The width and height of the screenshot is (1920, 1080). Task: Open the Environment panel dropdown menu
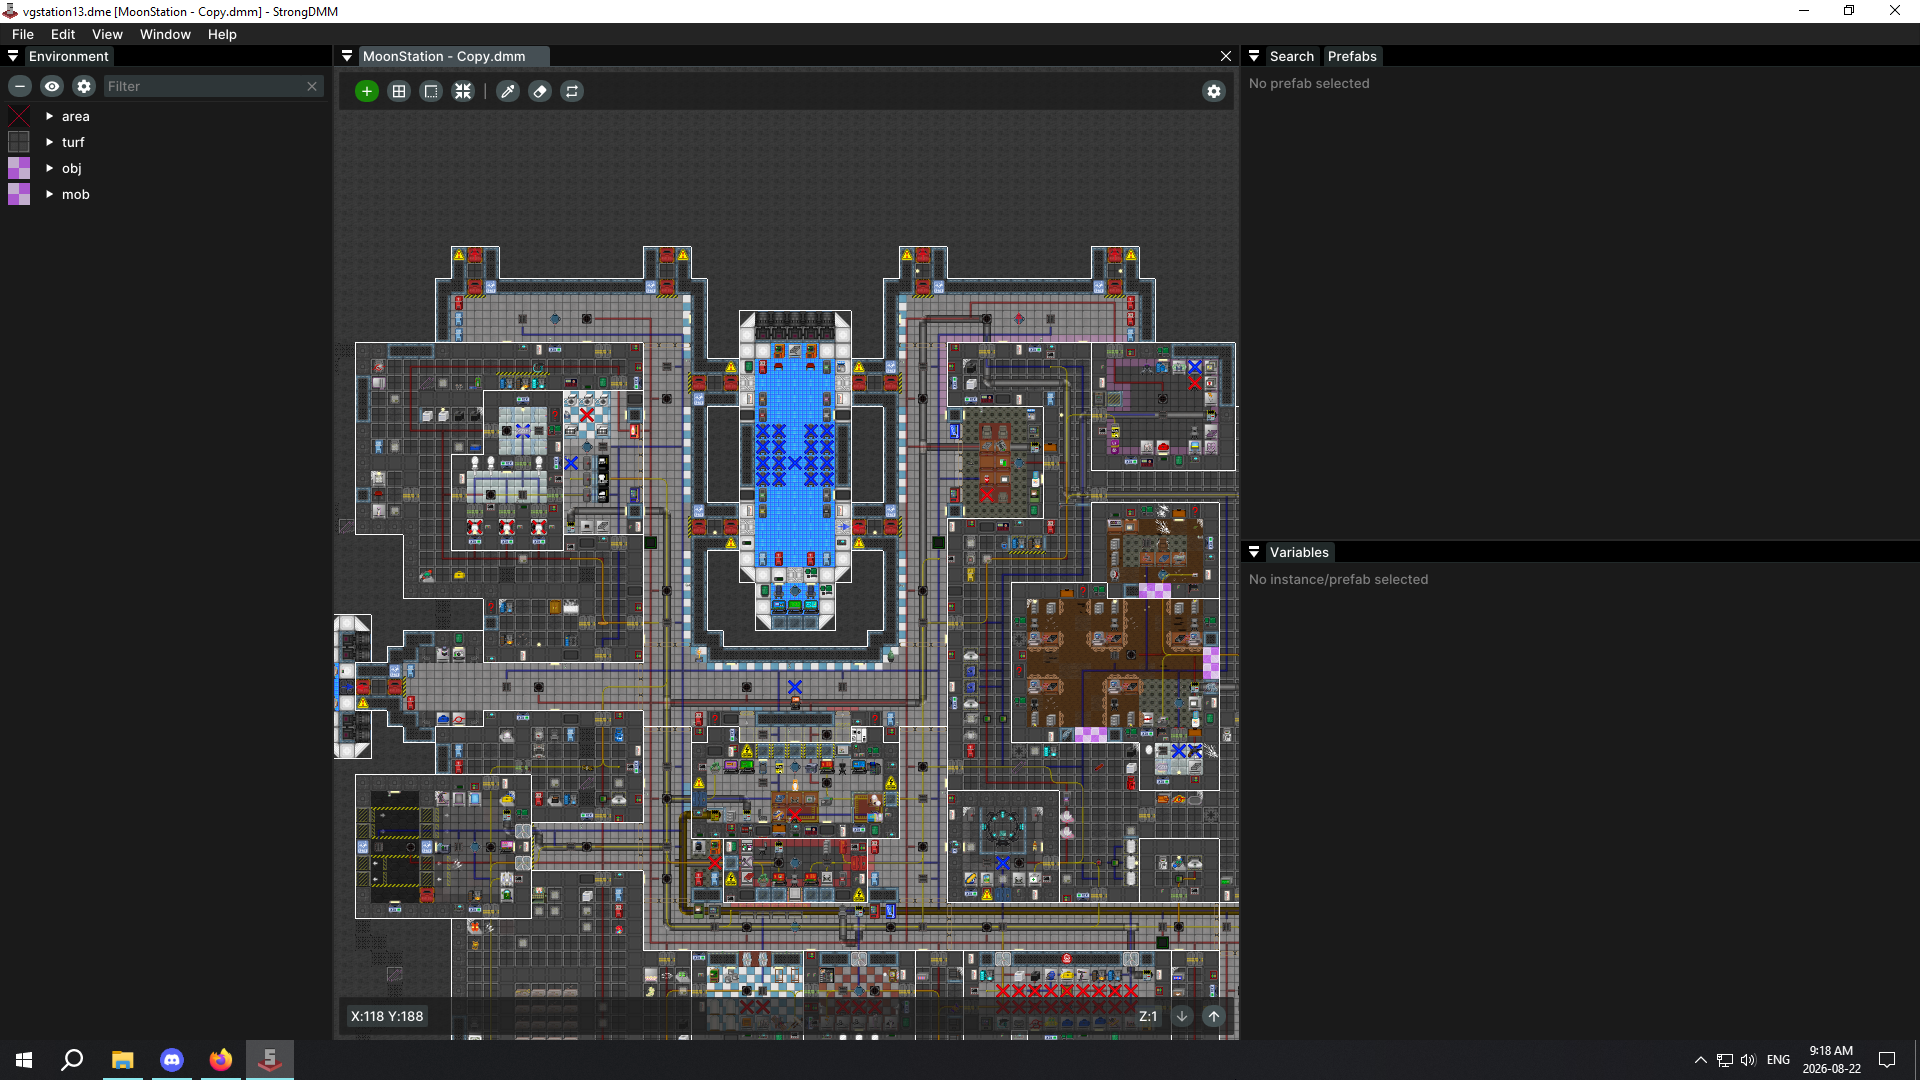point(13,56)
